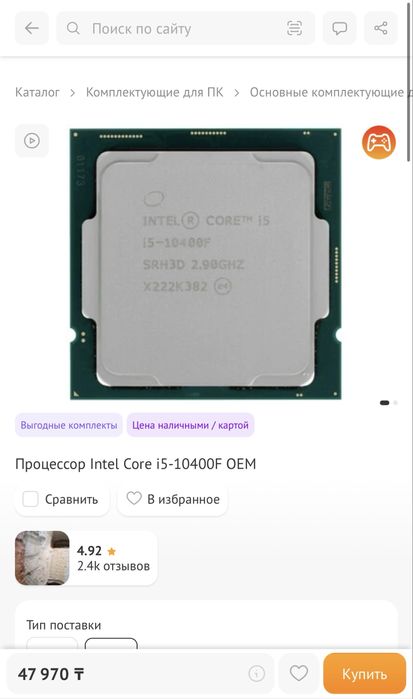Open the review photo thumbnail
Viewport: 413px width, 699px height.
click(x=42, y=558)
